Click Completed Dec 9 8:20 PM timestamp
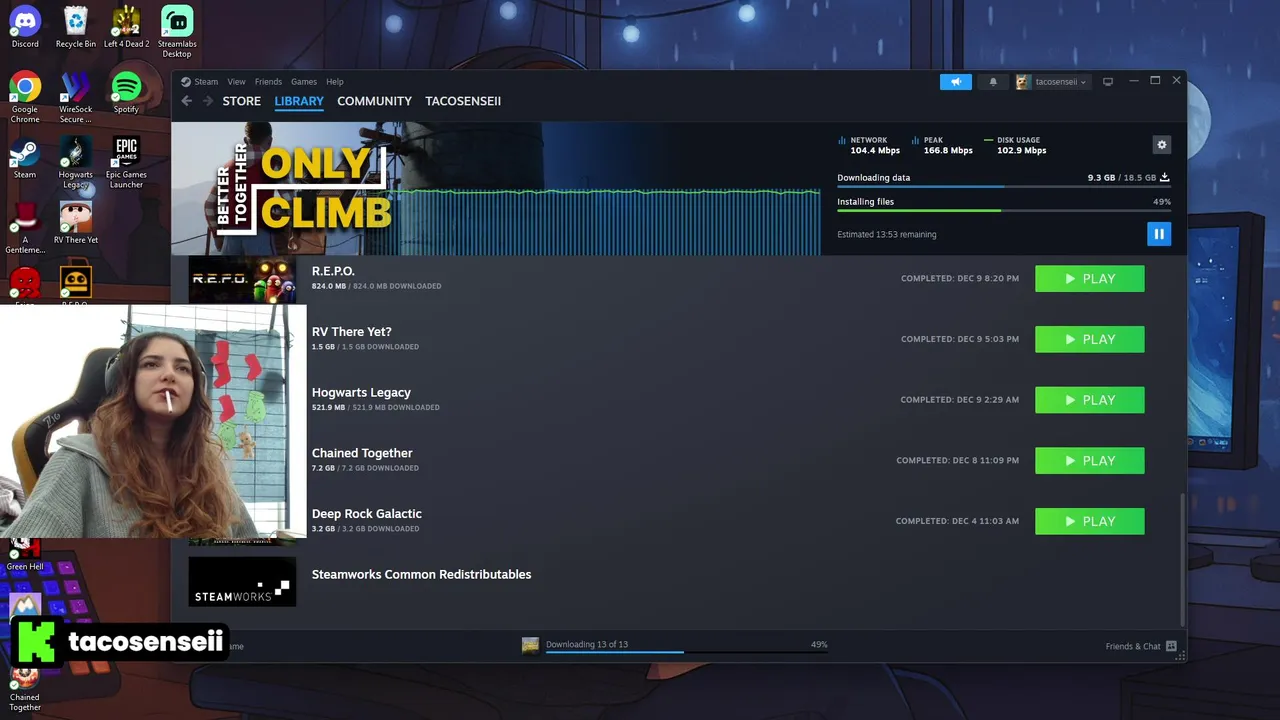This screenshot has width=1280, height=720. (x=960, y=279)
